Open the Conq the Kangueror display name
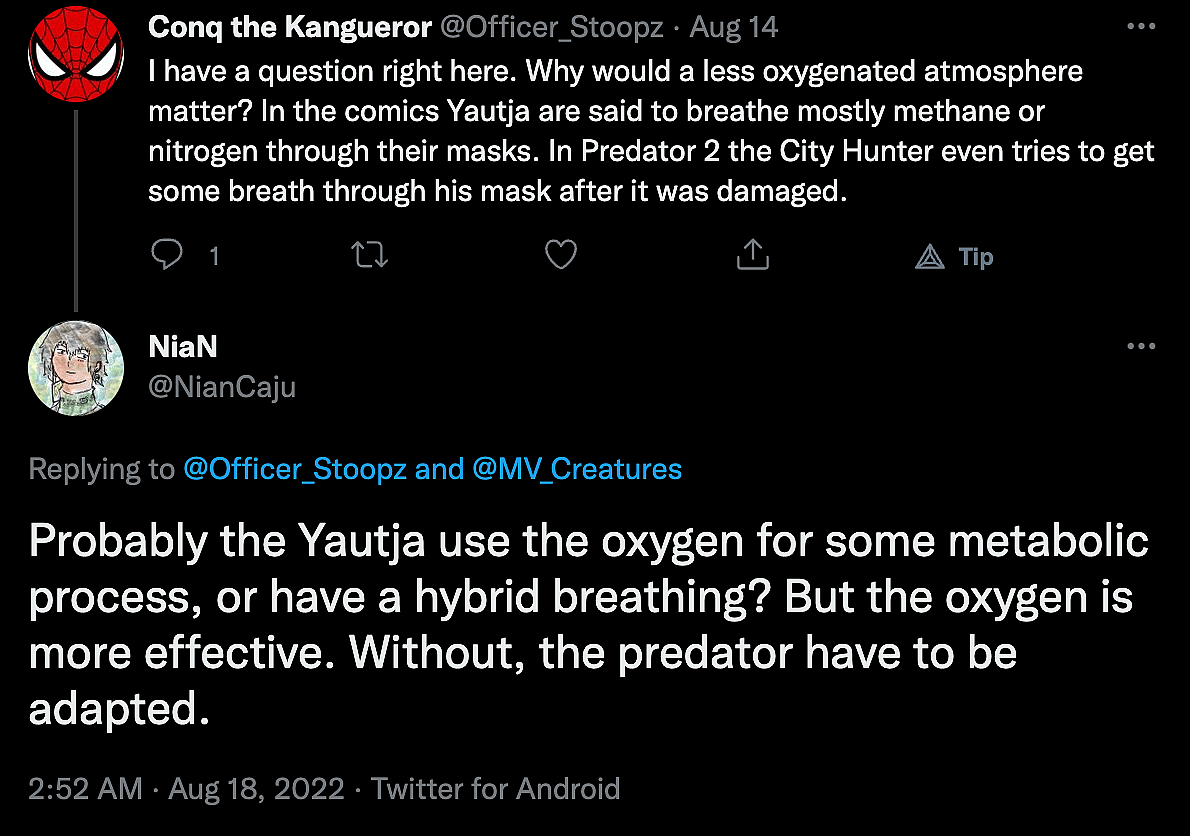Viewport: 1190px width, 836px height. point(288,27)
